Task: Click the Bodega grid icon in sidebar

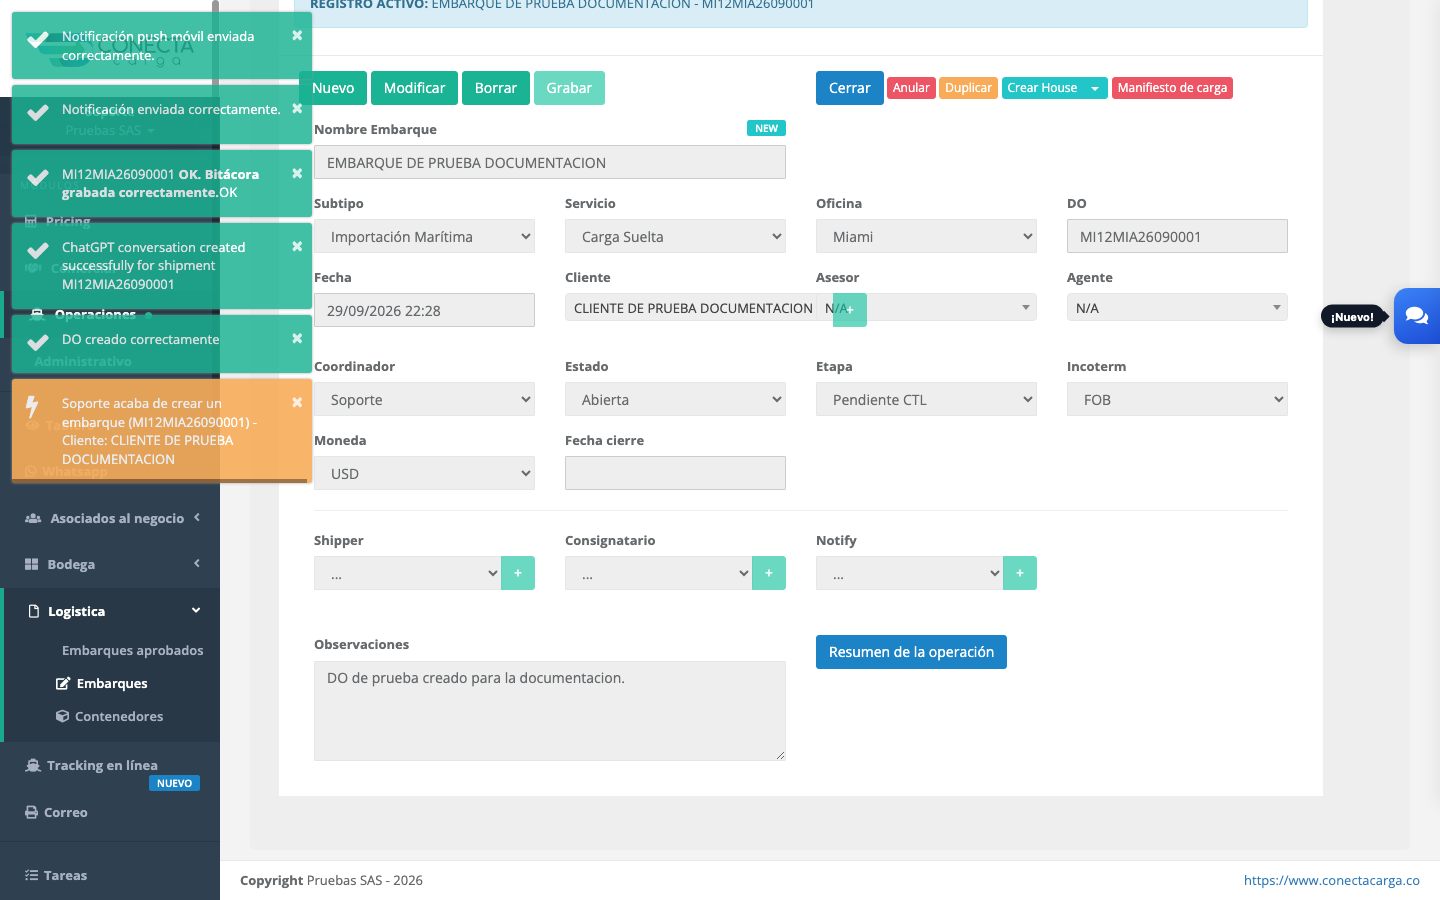Action: coord(32,564)
